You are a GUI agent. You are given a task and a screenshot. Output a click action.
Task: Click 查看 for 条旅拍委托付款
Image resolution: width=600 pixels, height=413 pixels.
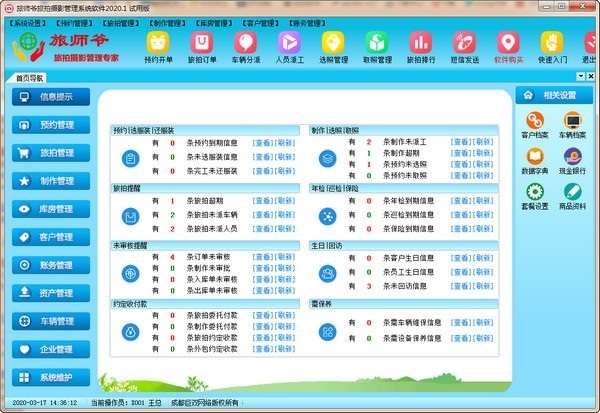pos(263,315)
